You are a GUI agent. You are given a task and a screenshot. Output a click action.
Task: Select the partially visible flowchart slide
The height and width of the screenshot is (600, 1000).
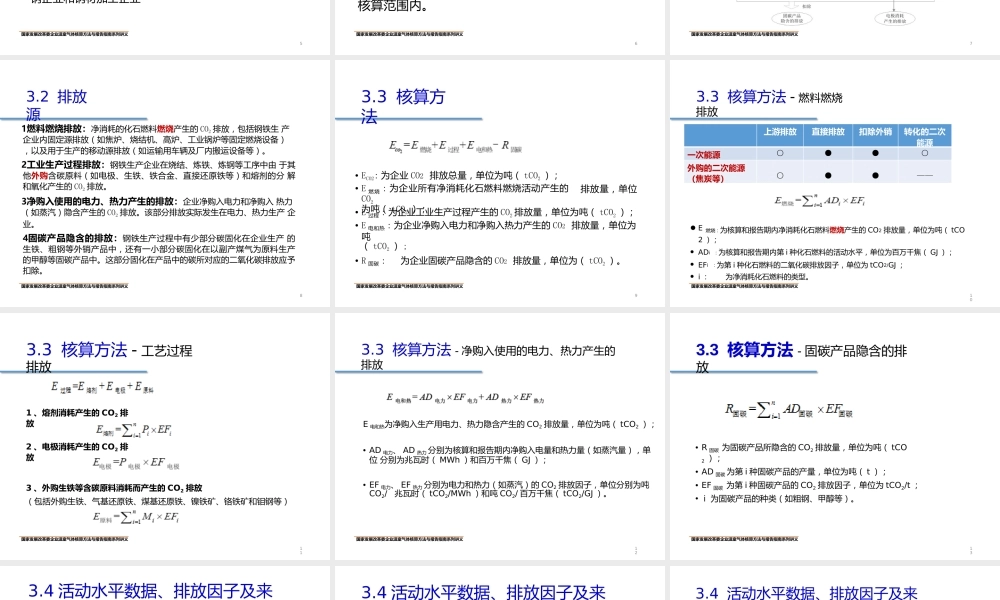[x=835, y=27]
